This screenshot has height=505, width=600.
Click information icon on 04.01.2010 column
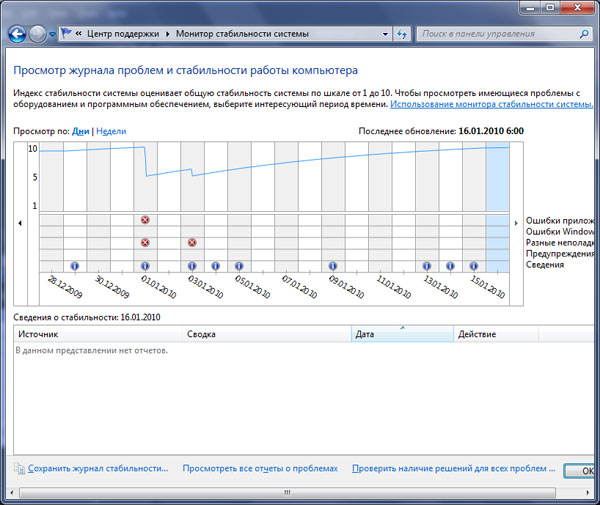pyautogui.click(x=215, y=266)
